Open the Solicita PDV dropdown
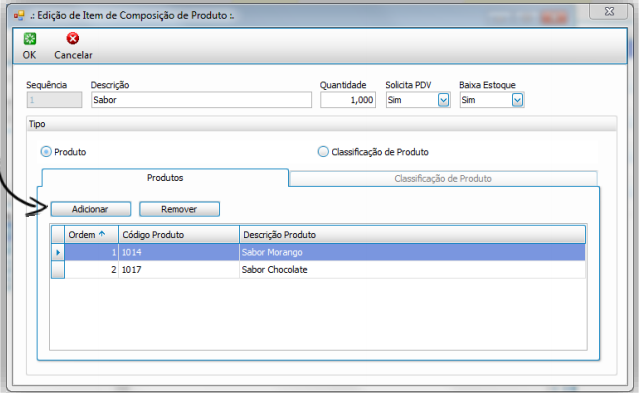The height and width of the screenshot is (393, 639). pos(443,100)
